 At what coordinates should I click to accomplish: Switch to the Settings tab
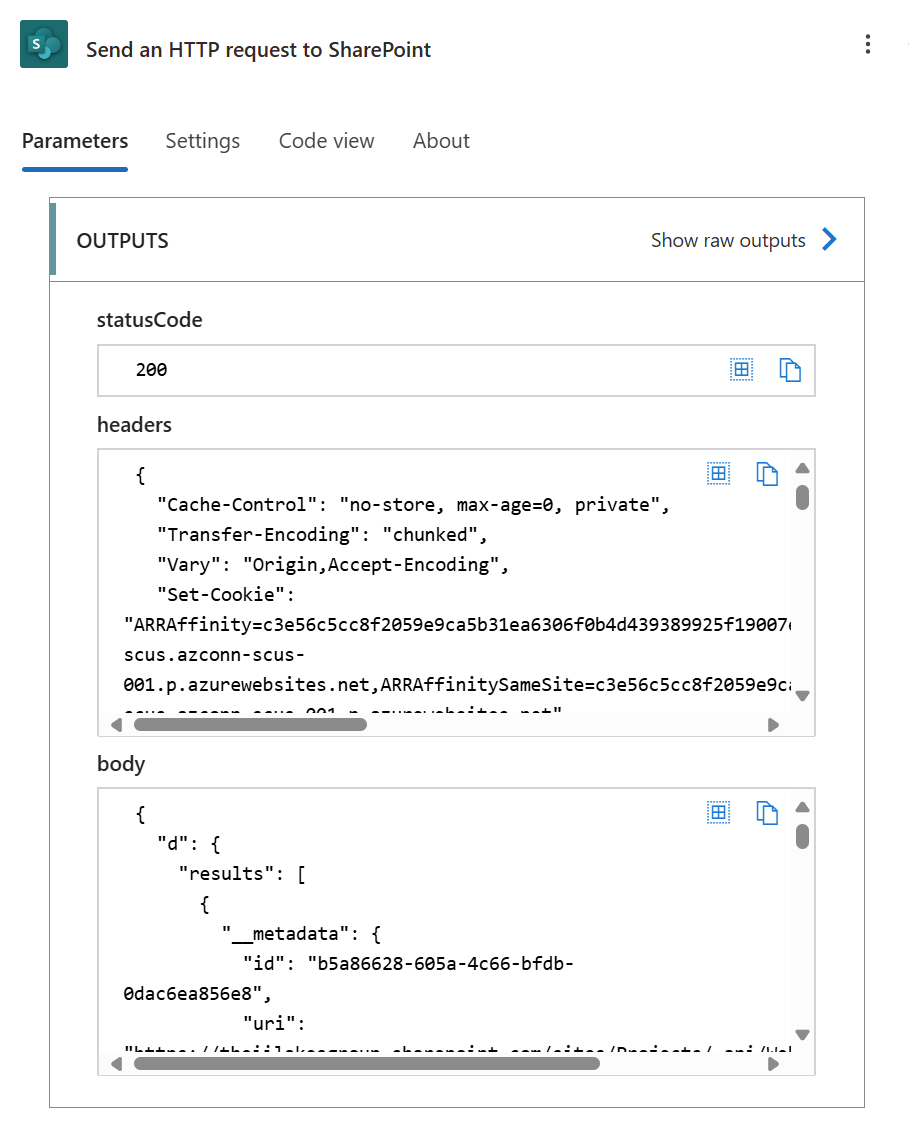202,141
